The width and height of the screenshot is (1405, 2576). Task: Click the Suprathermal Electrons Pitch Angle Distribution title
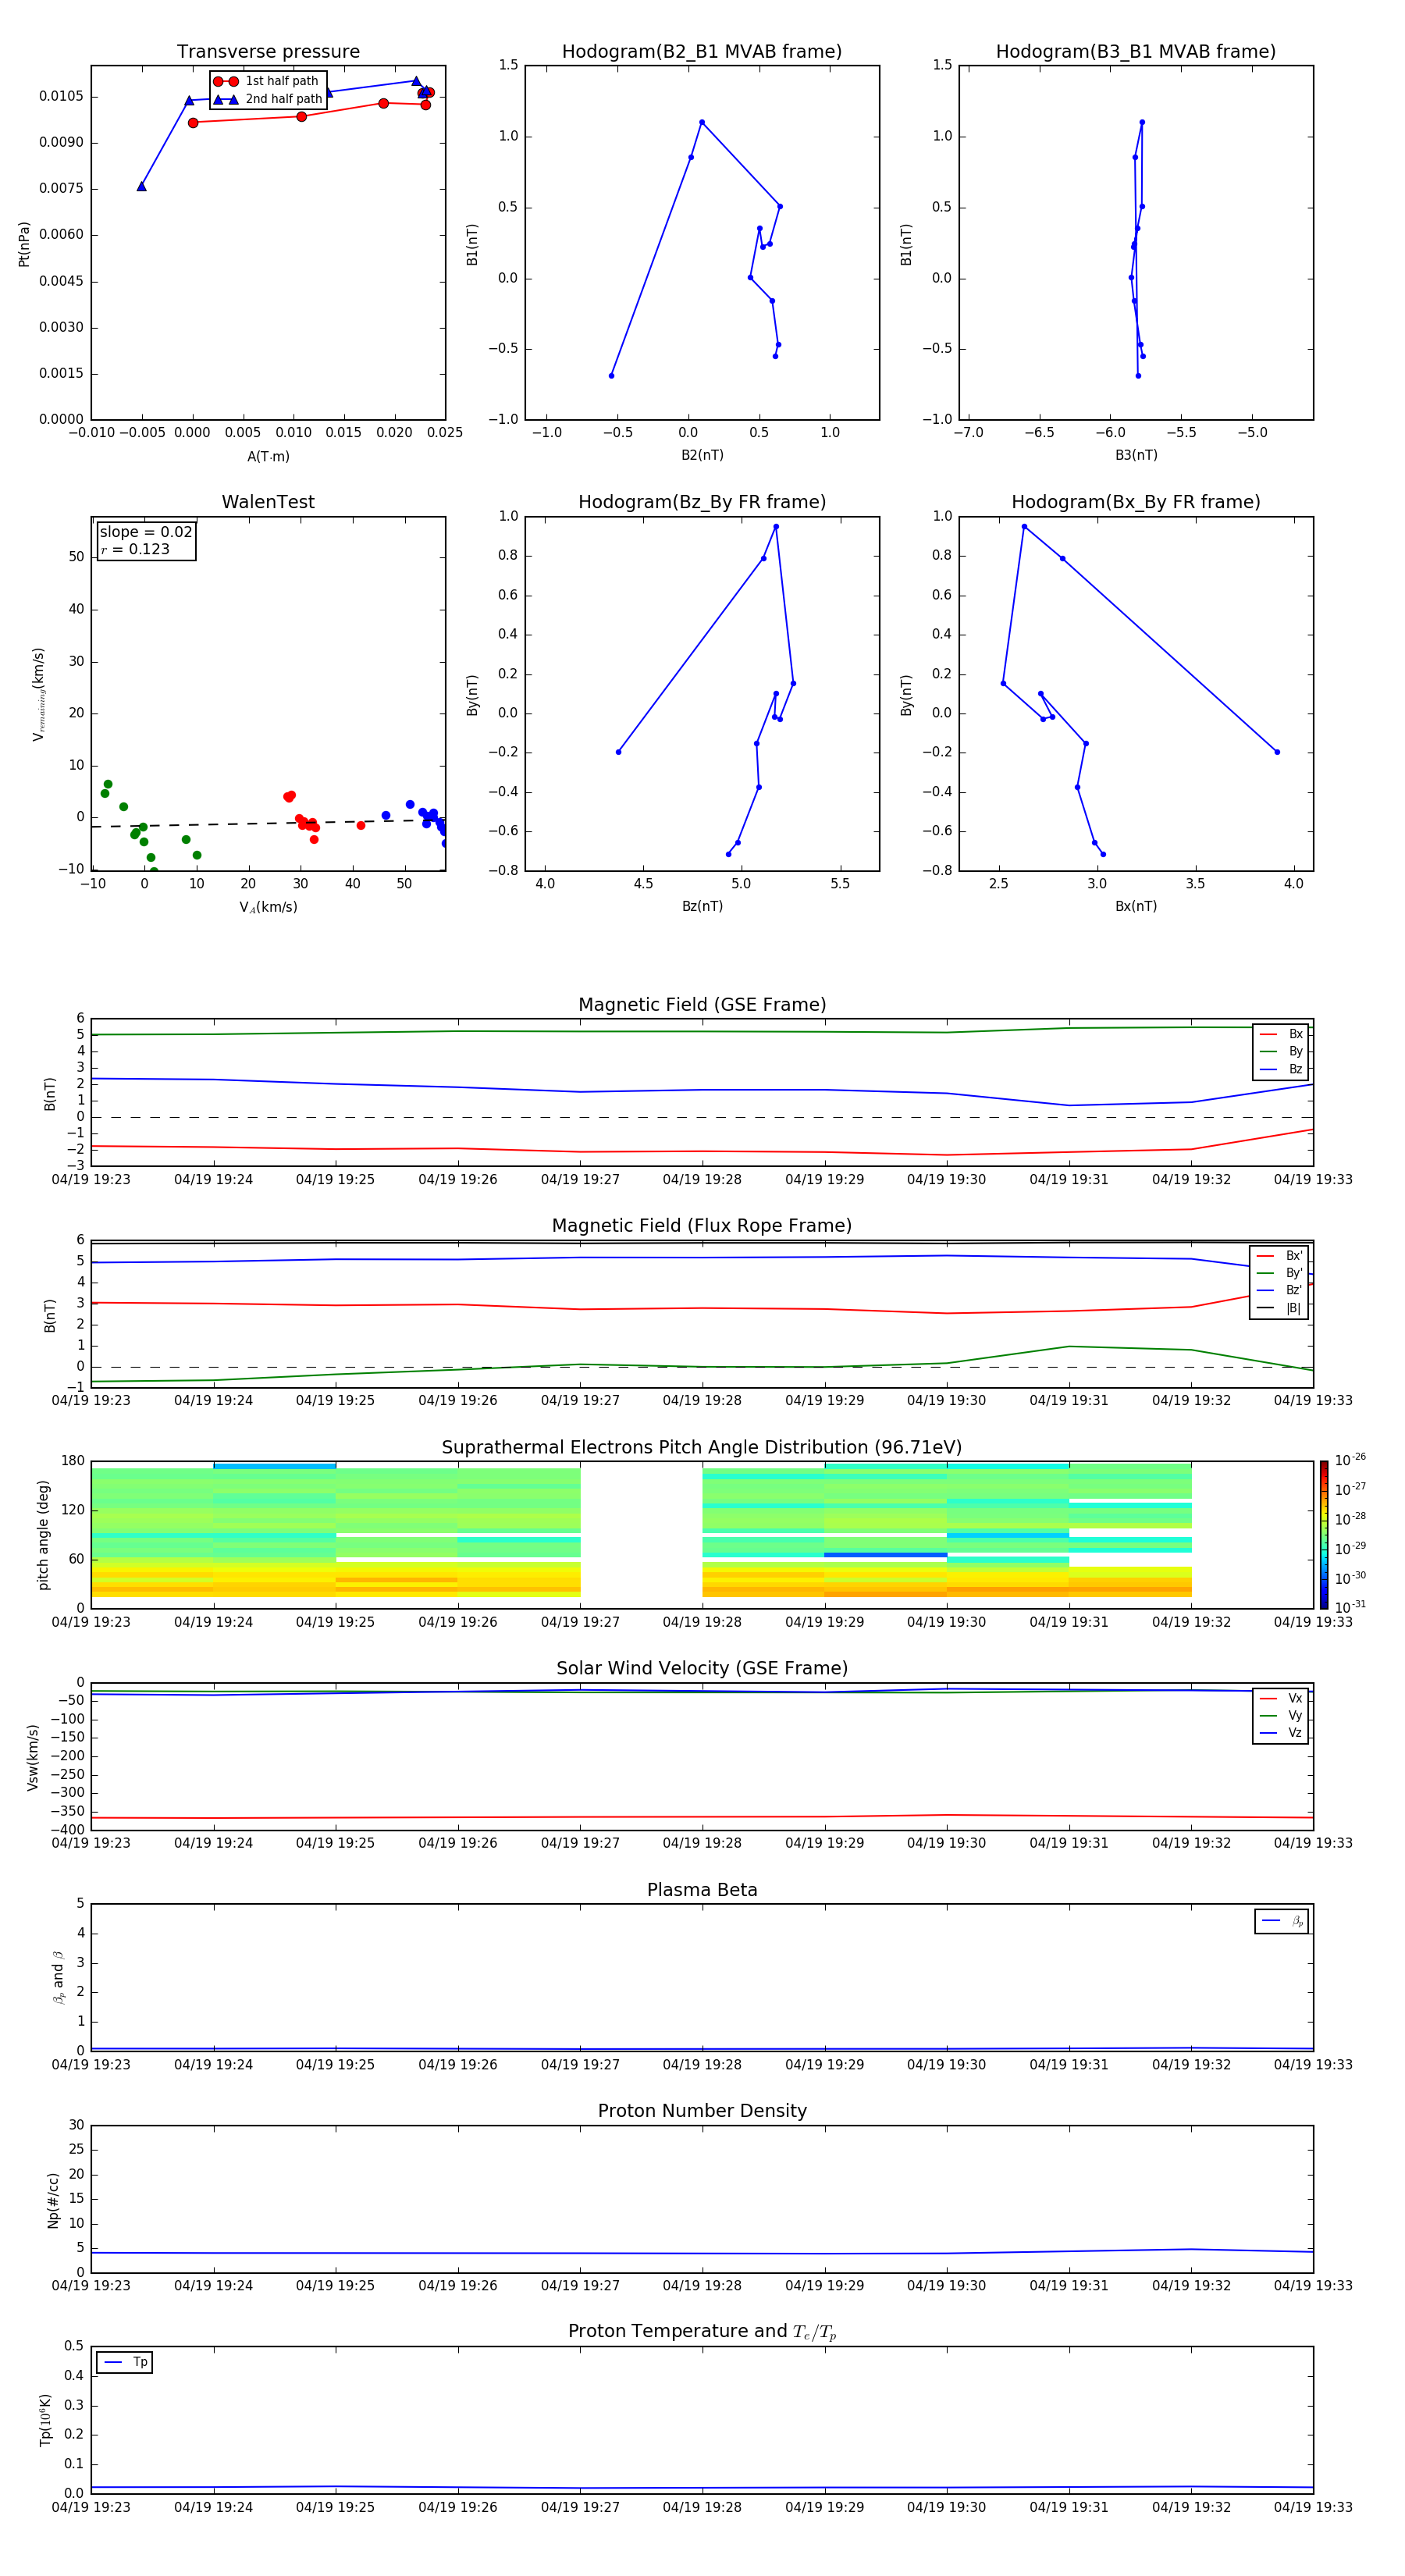point(702,1448)
